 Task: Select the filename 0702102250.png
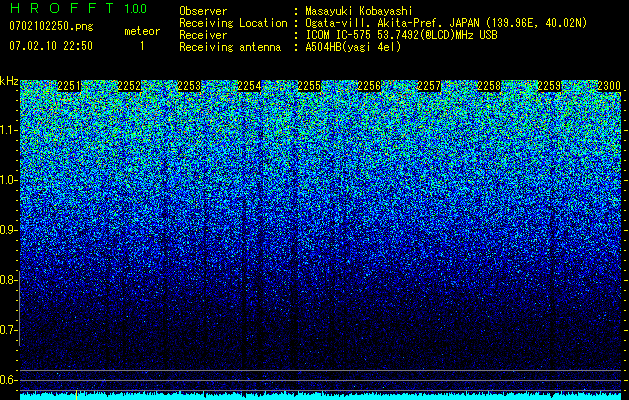[x=51, y=26]
